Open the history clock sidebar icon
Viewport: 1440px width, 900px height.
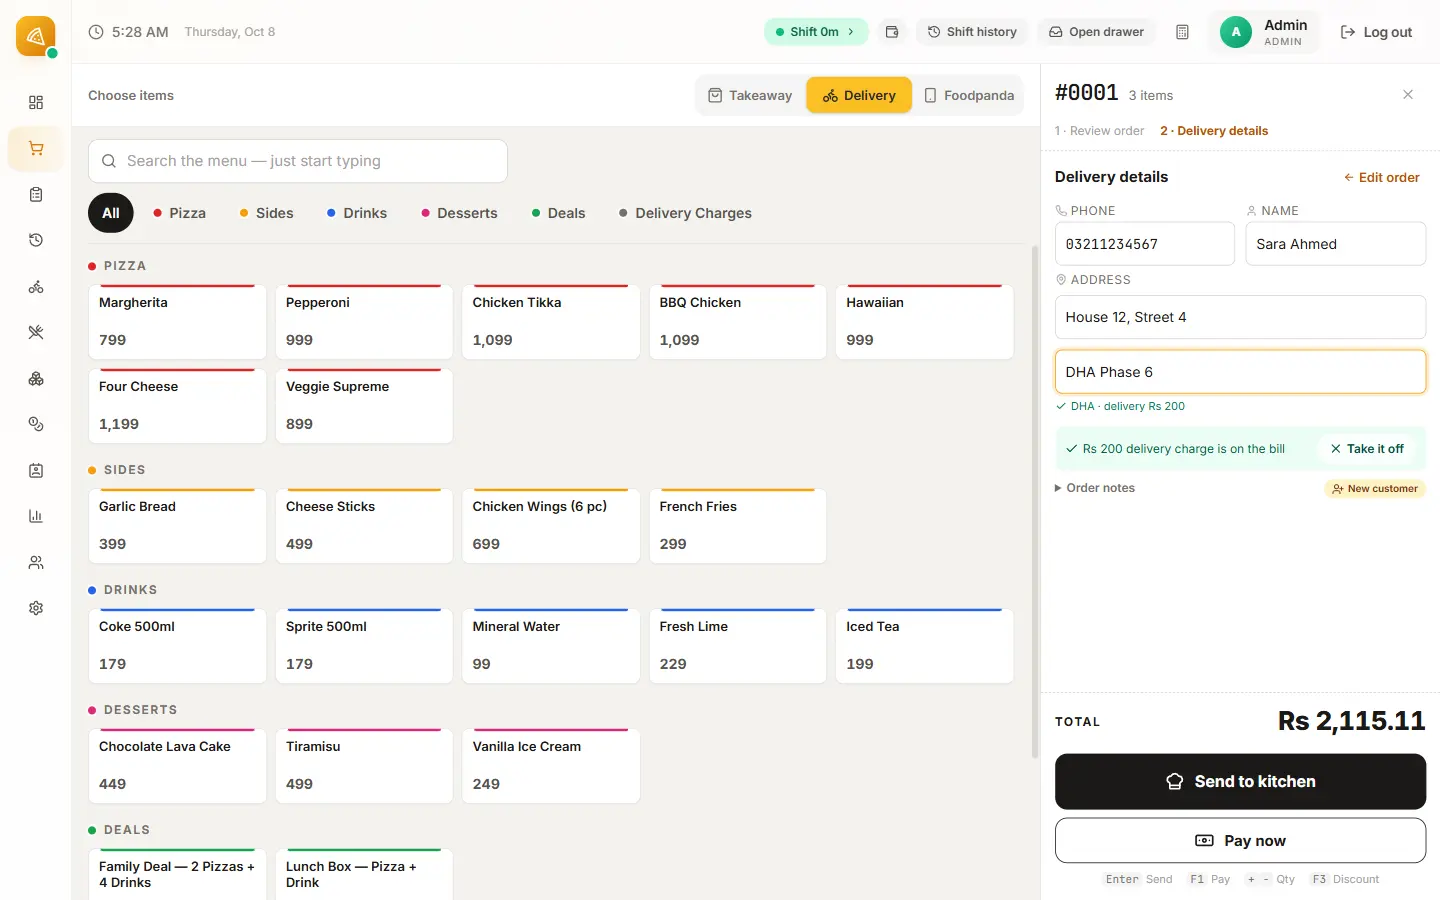click(36, 240)
